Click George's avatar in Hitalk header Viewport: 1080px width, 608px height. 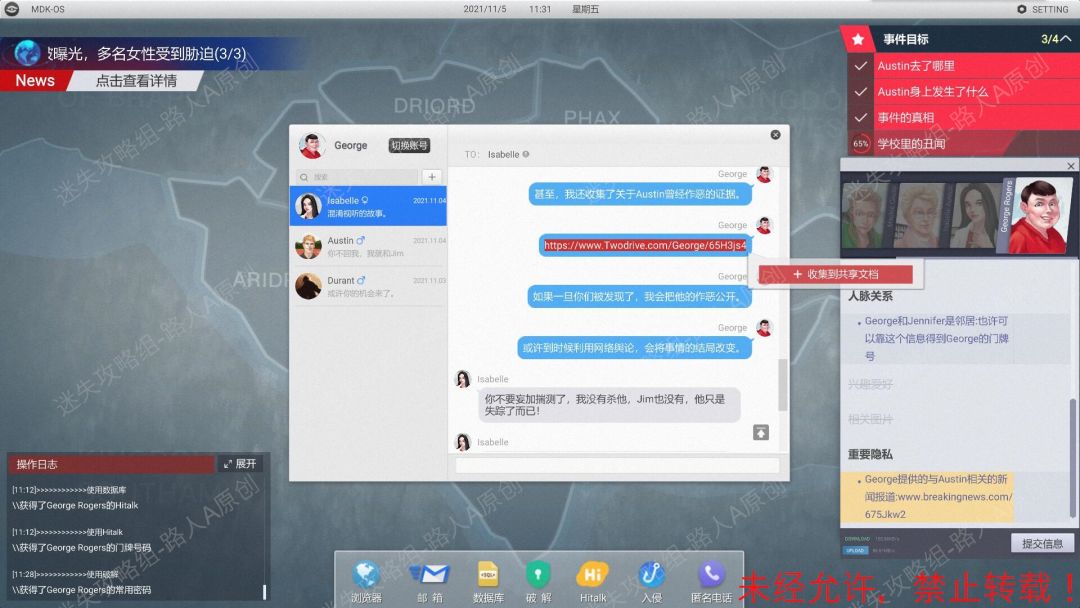[311, 145]
